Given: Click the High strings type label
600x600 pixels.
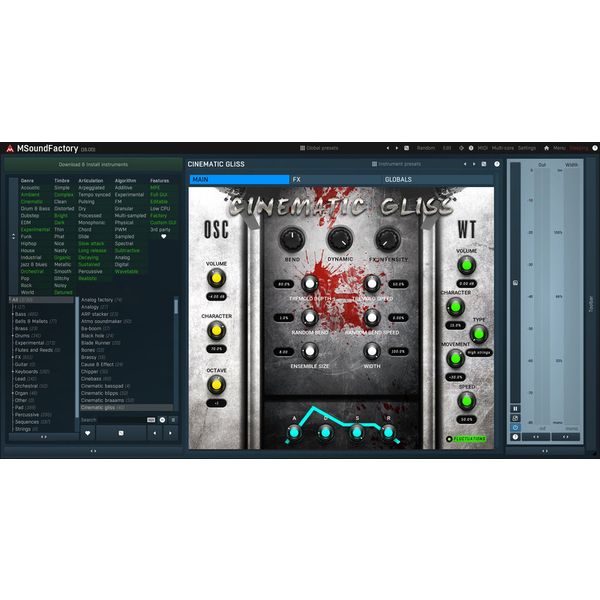Looking at the screenshot, I should (x=479, y=352).
